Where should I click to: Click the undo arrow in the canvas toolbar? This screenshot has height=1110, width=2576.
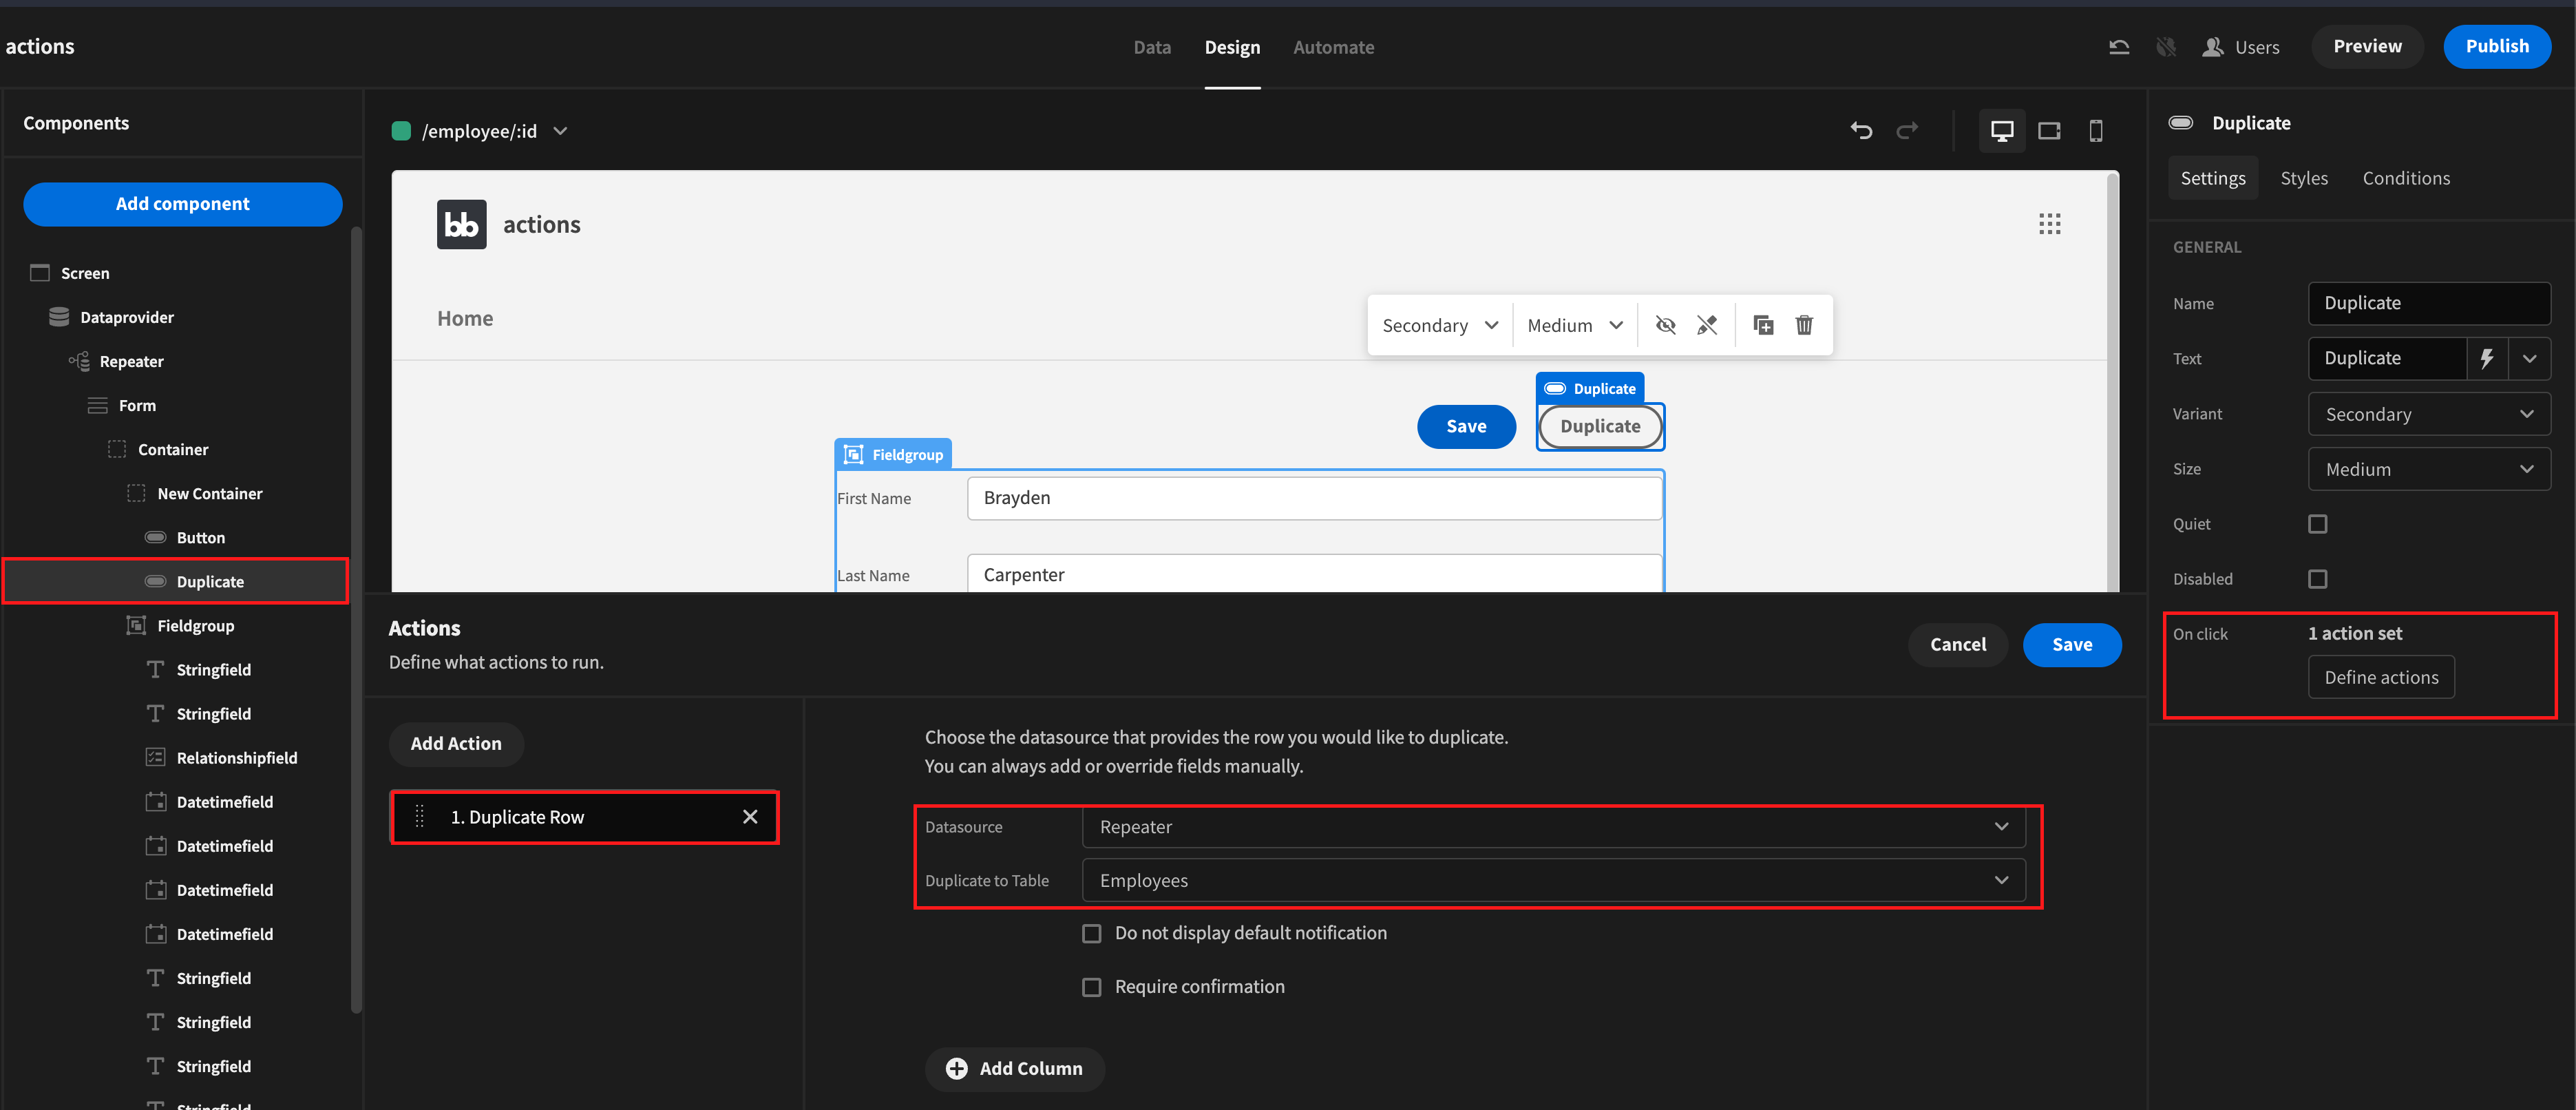click(1860, 131)
